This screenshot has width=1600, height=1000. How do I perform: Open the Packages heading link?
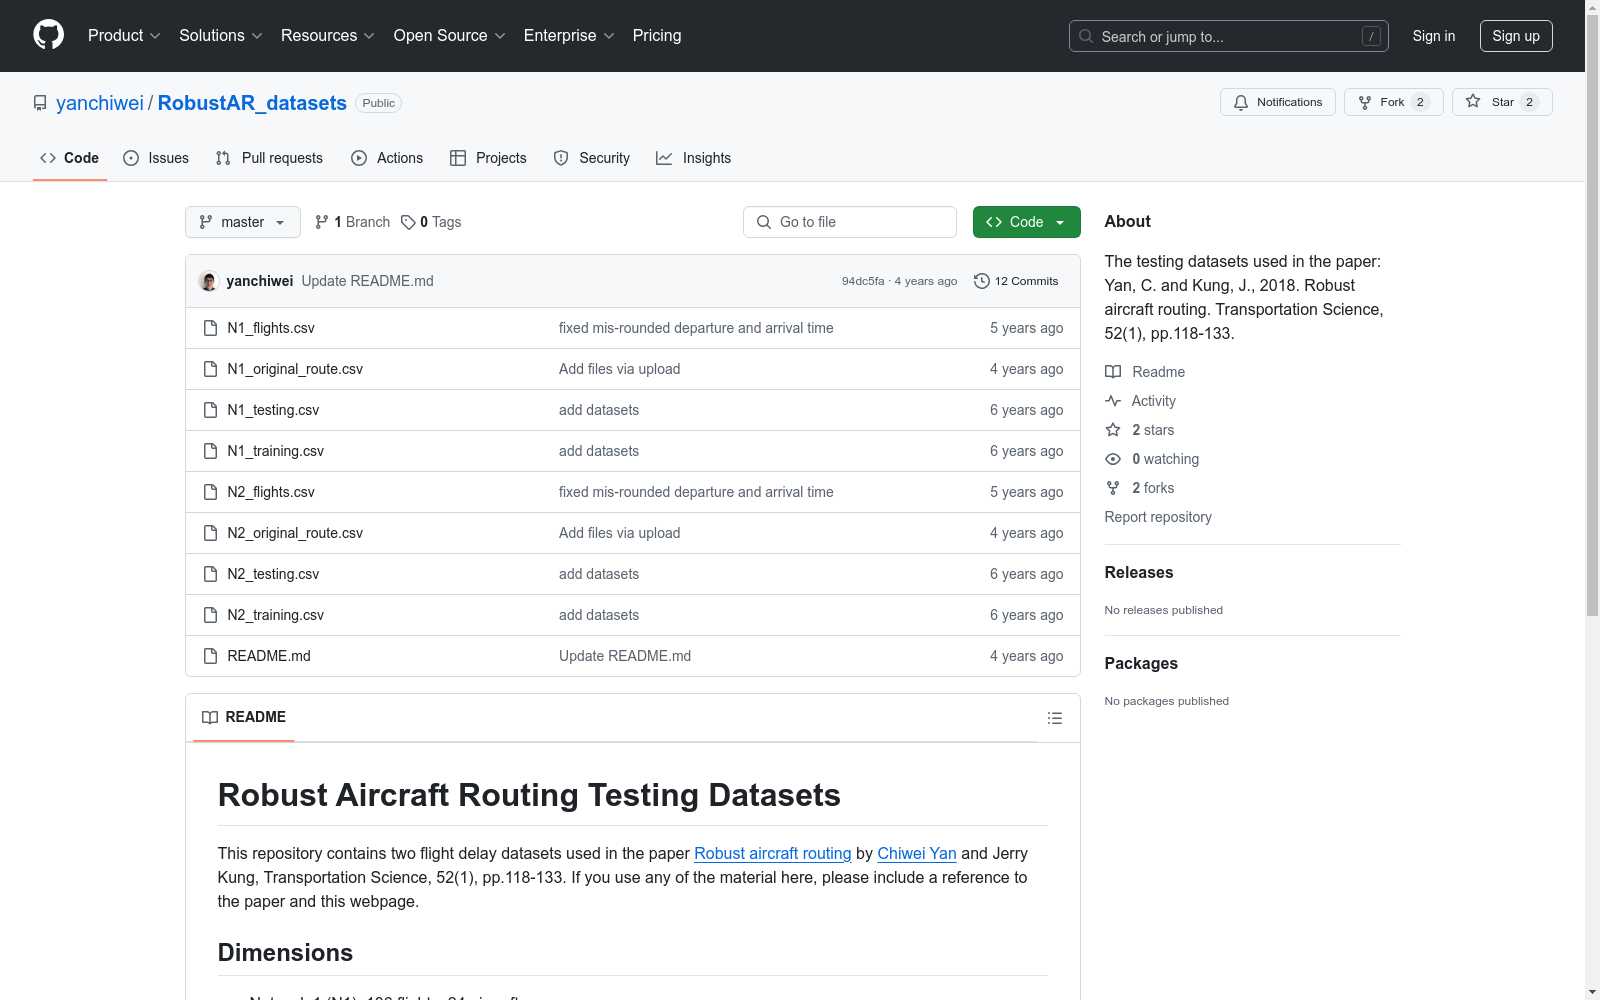tap(1141, 663)
